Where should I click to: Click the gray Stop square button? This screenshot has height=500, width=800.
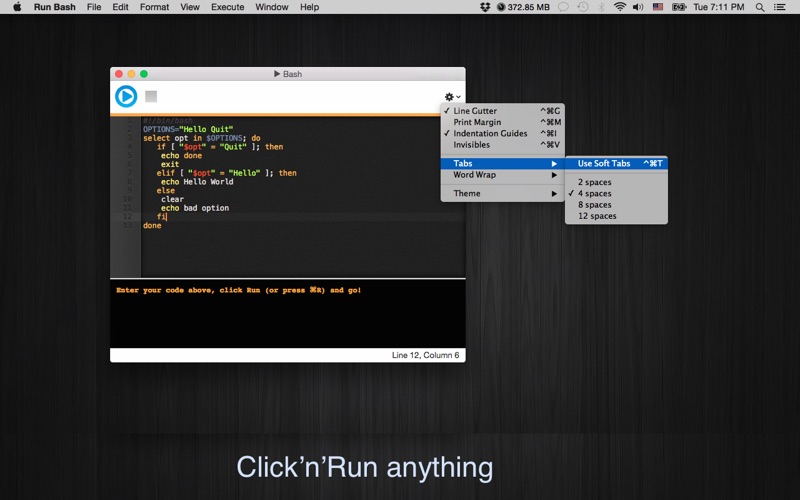tap(151, 96)
